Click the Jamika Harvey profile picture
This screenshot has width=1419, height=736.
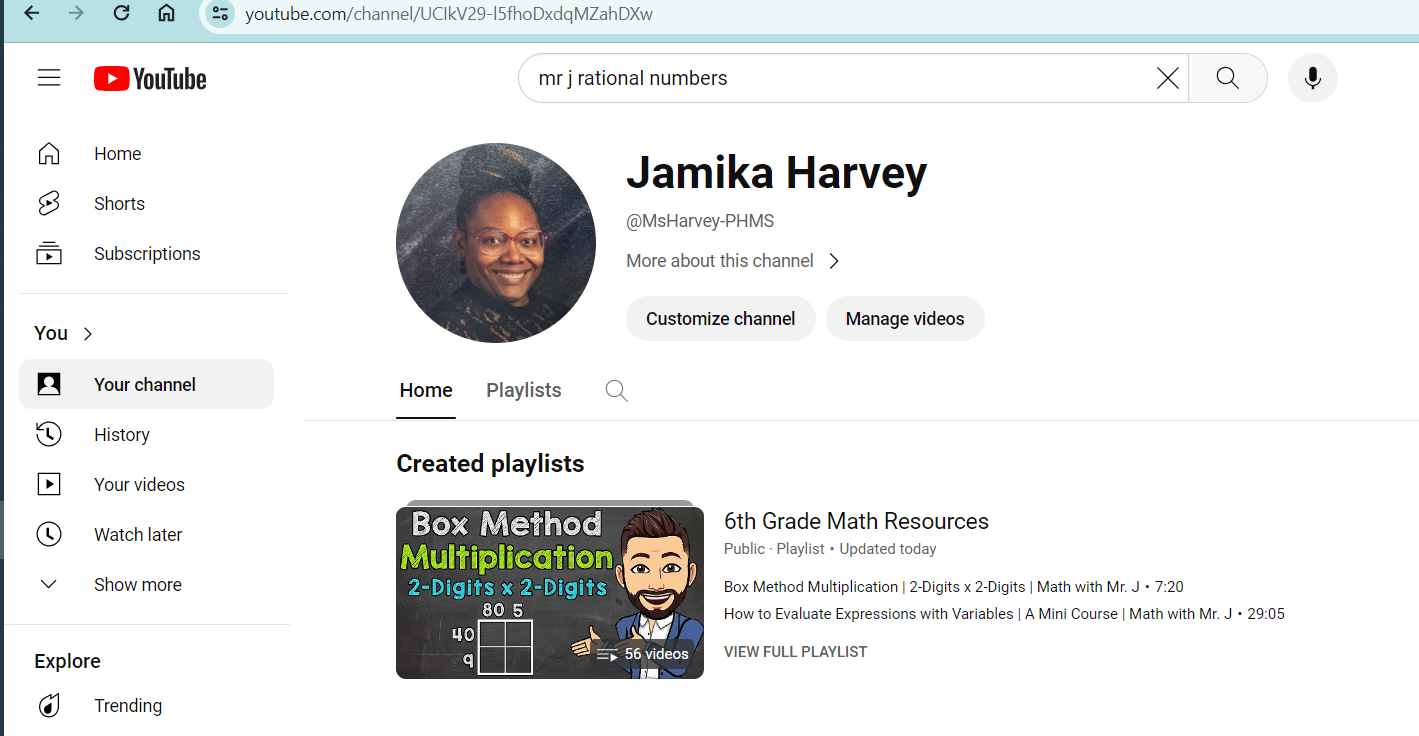click(x=496, y=243)
